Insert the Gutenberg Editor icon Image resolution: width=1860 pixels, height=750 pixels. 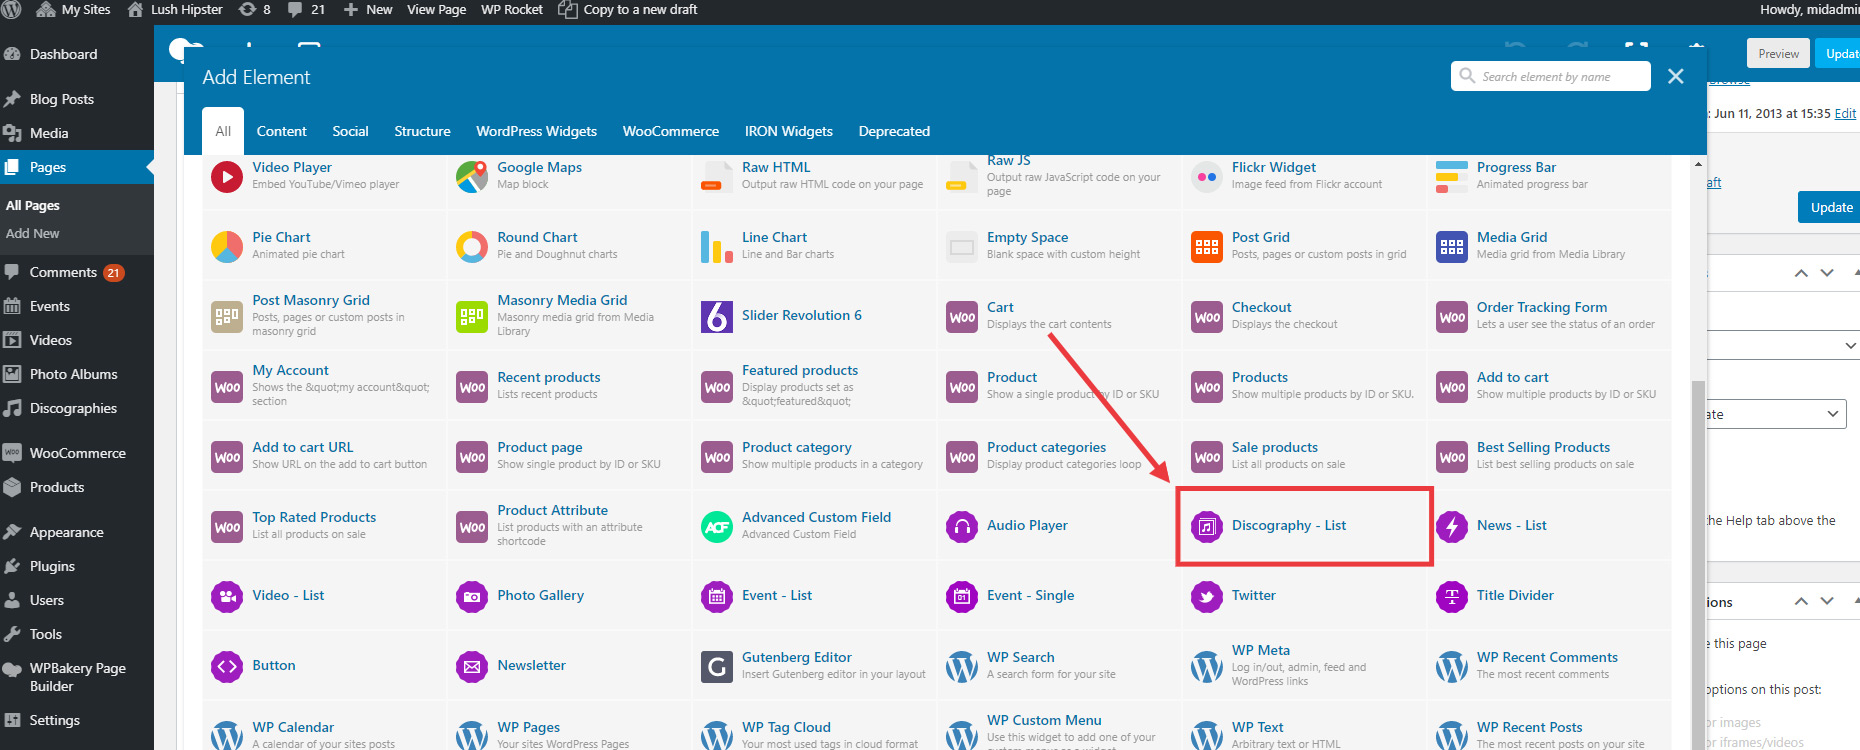coord(717,667)
